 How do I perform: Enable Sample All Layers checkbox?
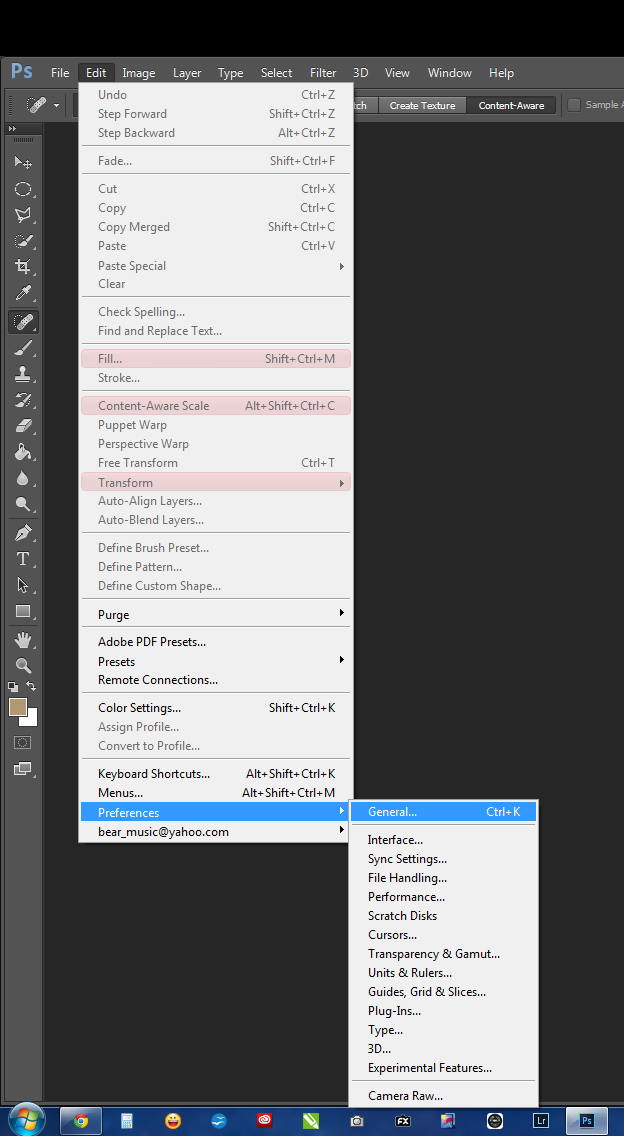tap(574, 105)
